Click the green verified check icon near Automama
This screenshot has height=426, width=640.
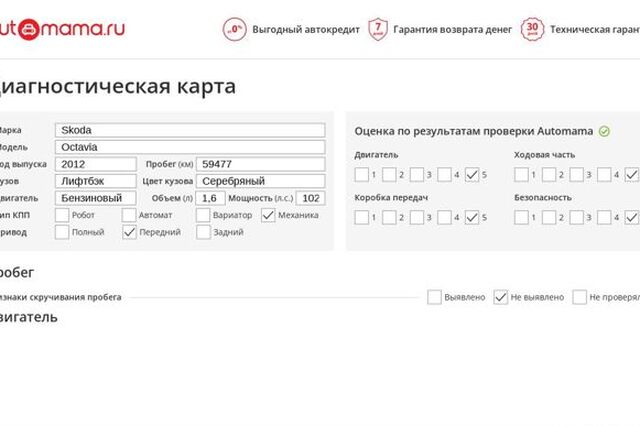tap(604, 131)
